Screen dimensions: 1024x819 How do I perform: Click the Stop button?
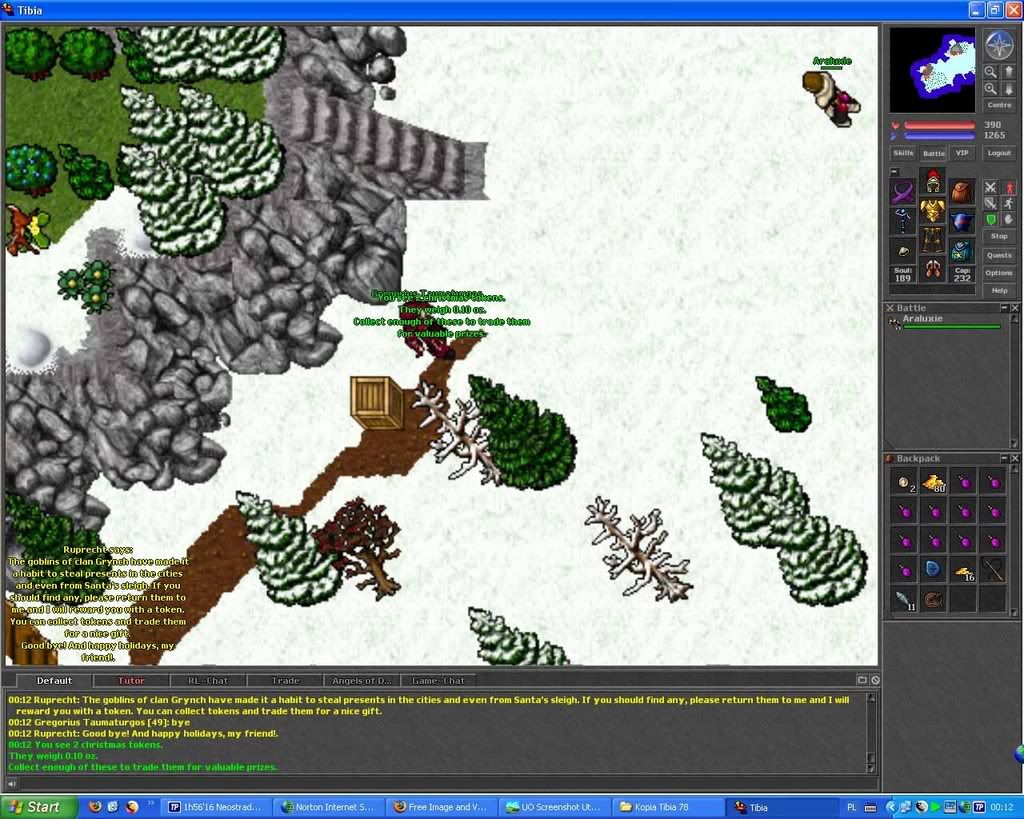click(x=999, y=236)
